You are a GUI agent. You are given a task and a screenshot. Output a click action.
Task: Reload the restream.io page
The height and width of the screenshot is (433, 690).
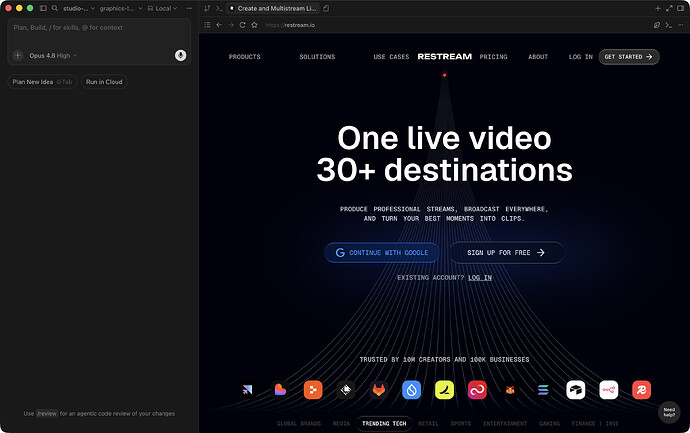point(242,25)
